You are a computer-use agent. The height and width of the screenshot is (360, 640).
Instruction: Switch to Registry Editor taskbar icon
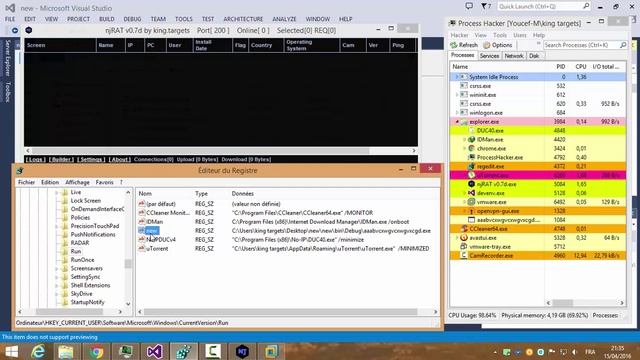coord(184,351)
